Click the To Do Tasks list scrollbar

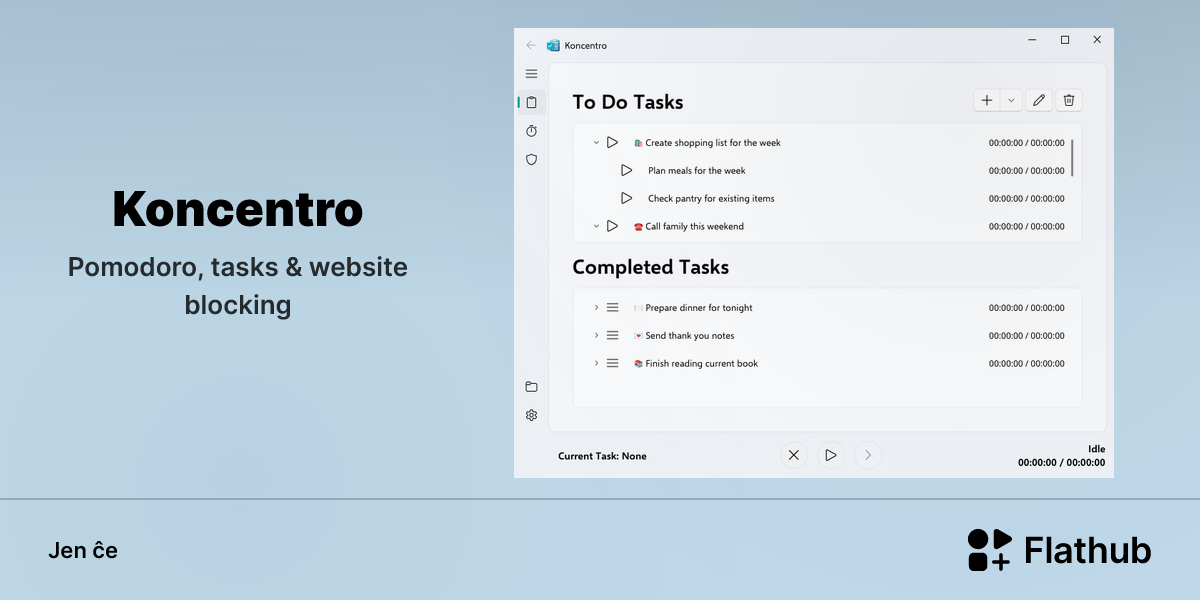1073,158
